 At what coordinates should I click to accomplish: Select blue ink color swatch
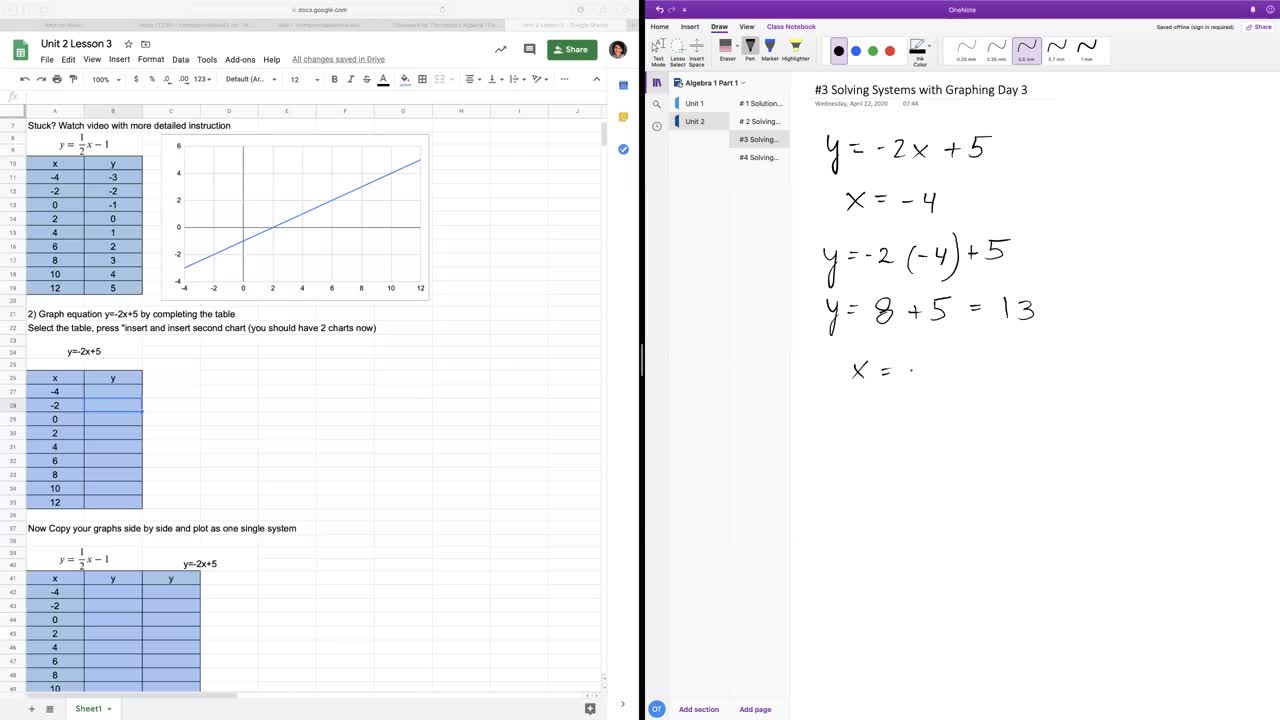click(856, 51)
